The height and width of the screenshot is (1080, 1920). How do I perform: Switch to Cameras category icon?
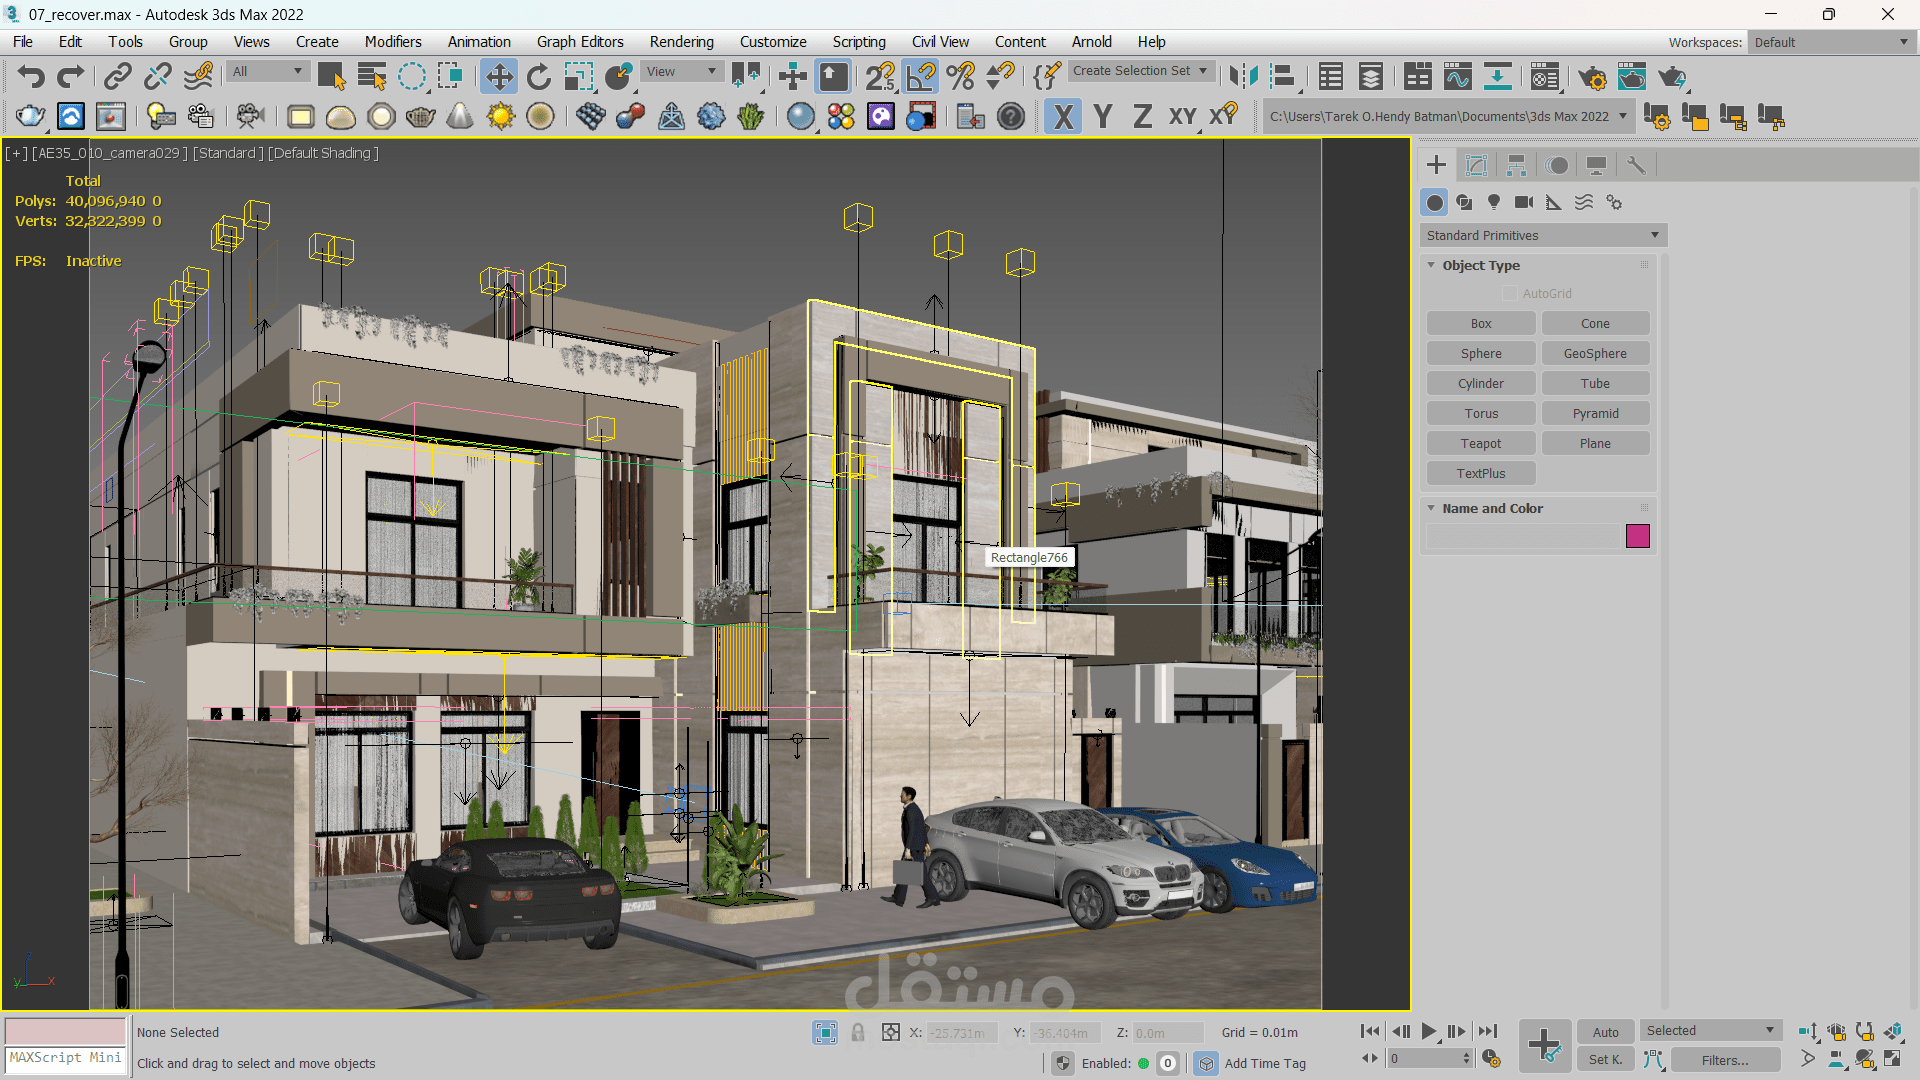click(1523, 202)
